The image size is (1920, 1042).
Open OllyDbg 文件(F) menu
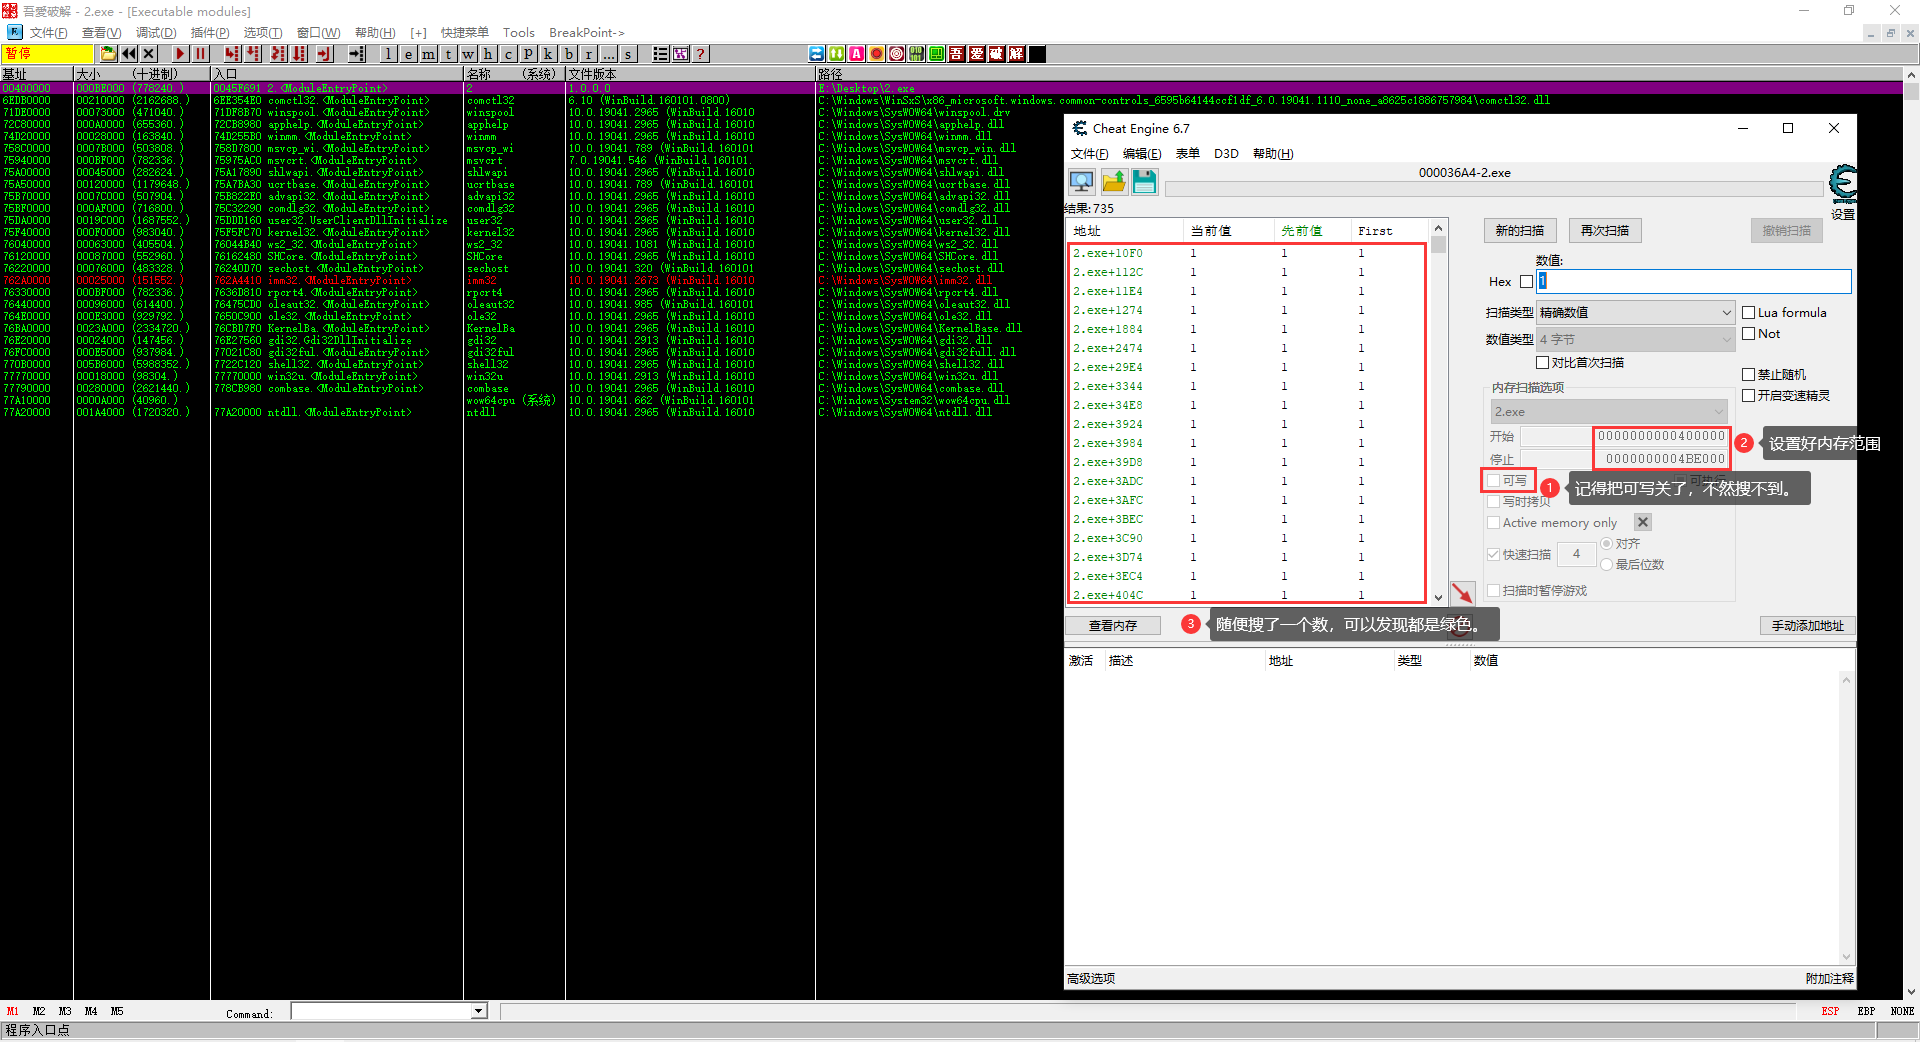pos(49,33)
